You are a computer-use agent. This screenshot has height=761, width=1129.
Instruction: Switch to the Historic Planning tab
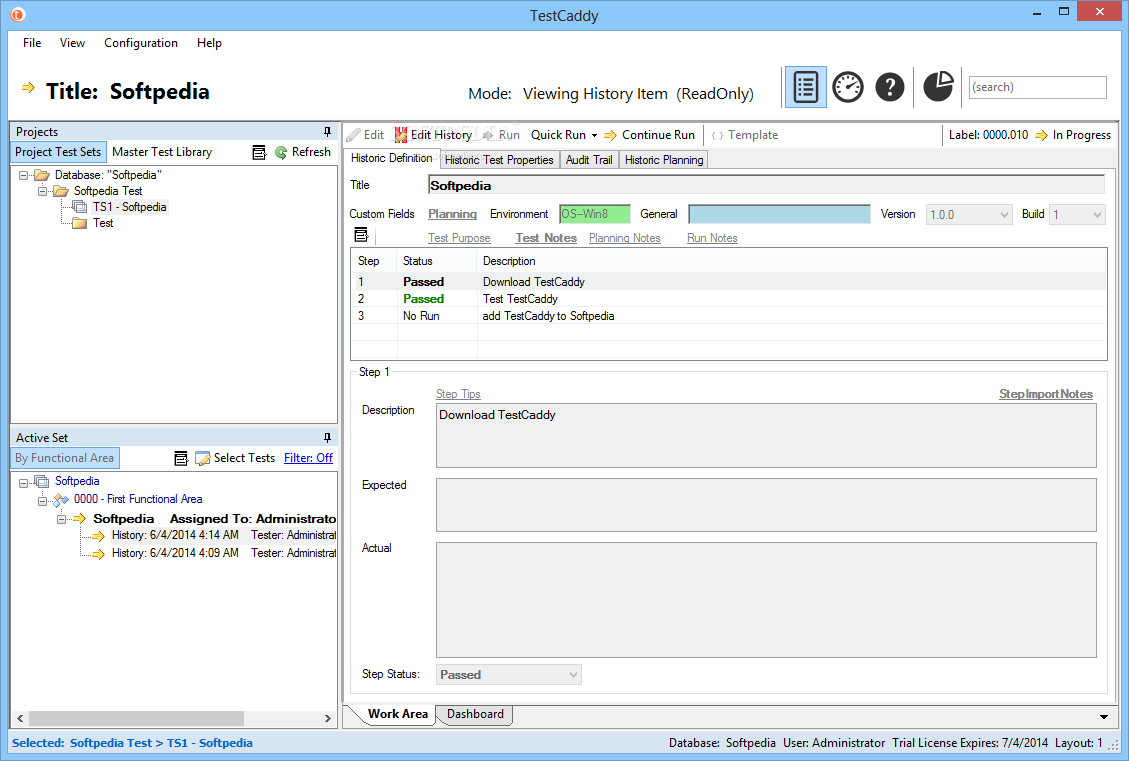(664, 160)
